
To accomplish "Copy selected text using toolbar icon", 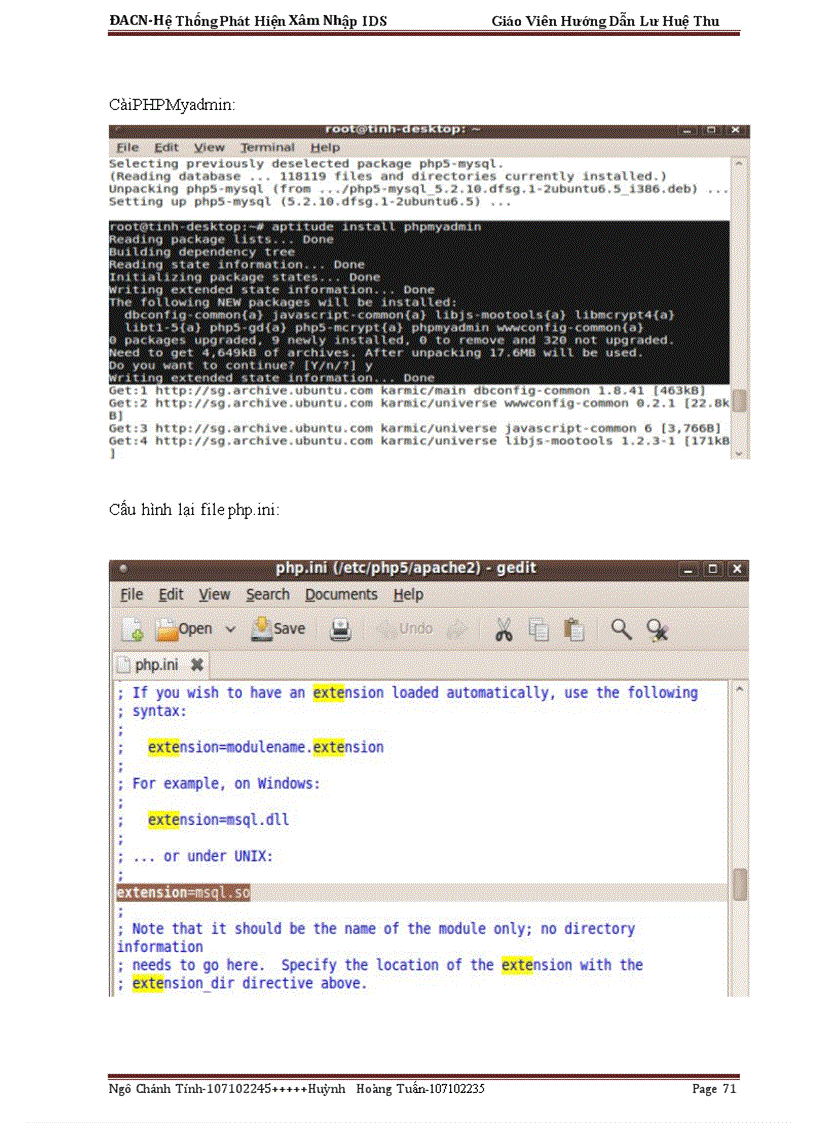I will coord(539,629).
